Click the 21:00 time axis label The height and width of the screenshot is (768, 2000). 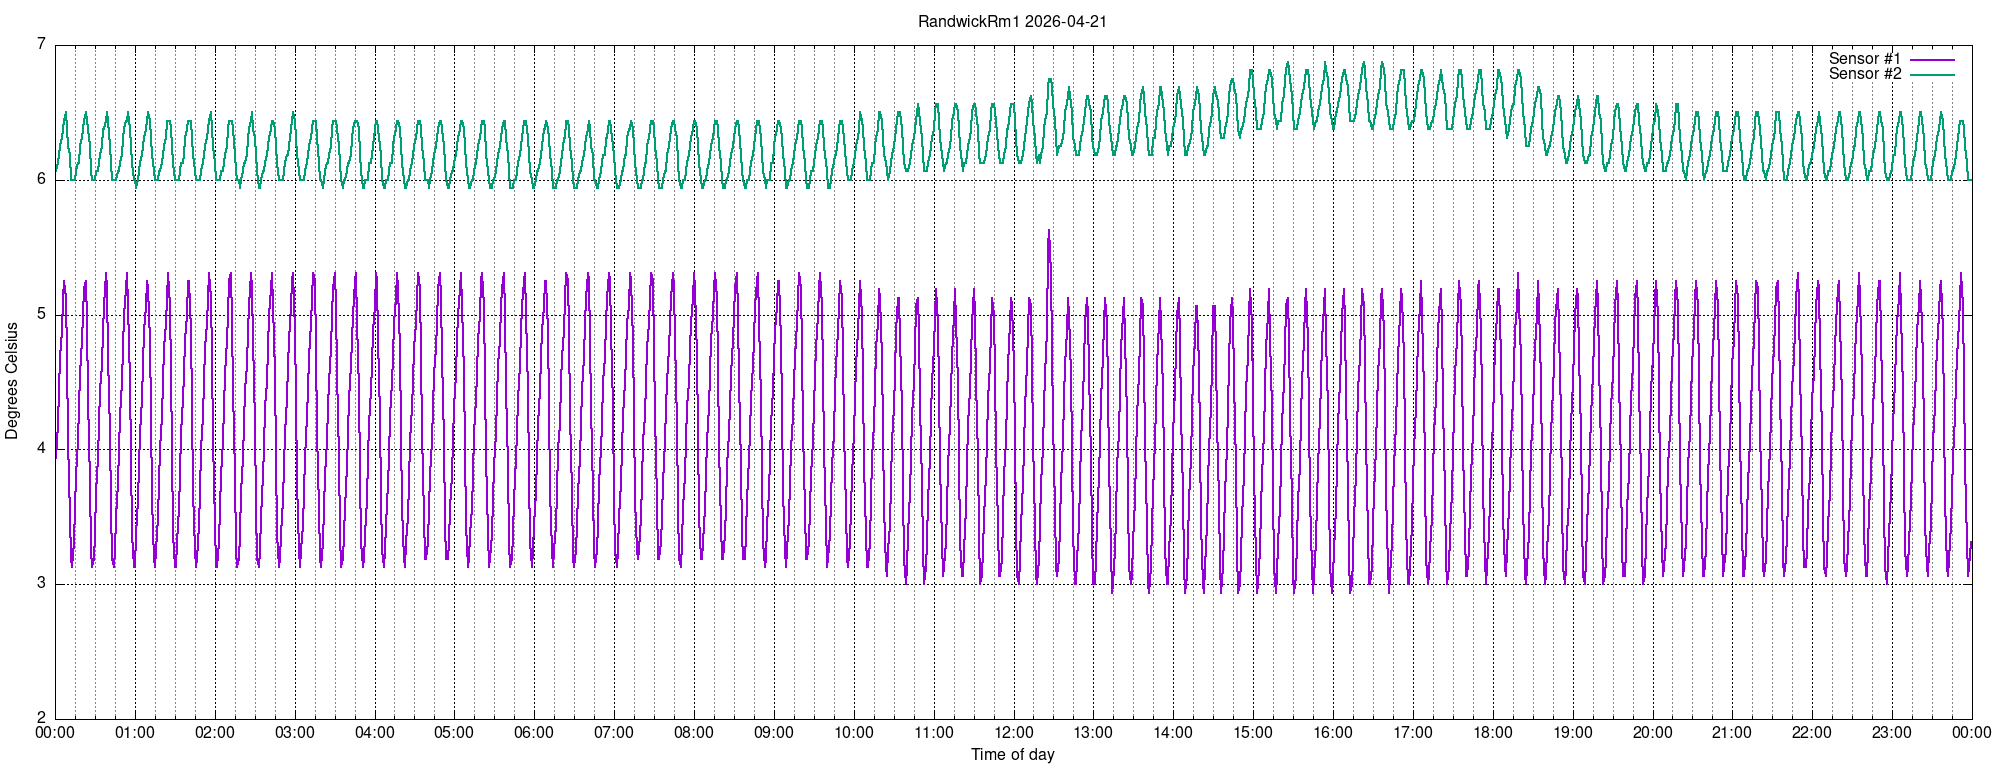(x=1732, y=733)
